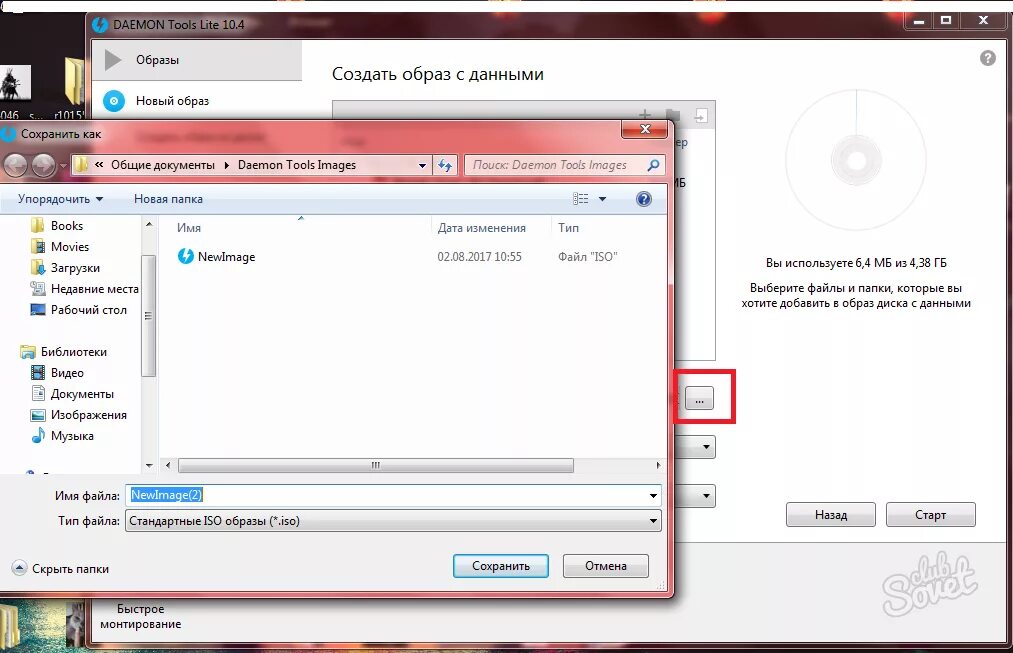Click horizontal scrollbar thumb in file list

375,465
